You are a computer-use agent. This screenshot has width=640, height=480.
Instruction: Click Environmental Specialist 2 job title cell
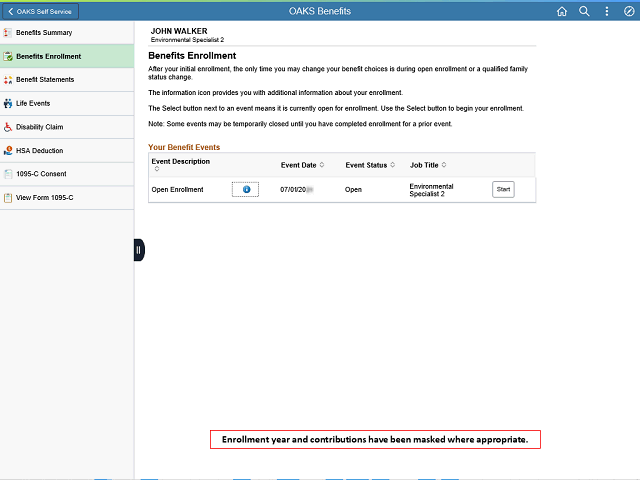pos(431,190)
